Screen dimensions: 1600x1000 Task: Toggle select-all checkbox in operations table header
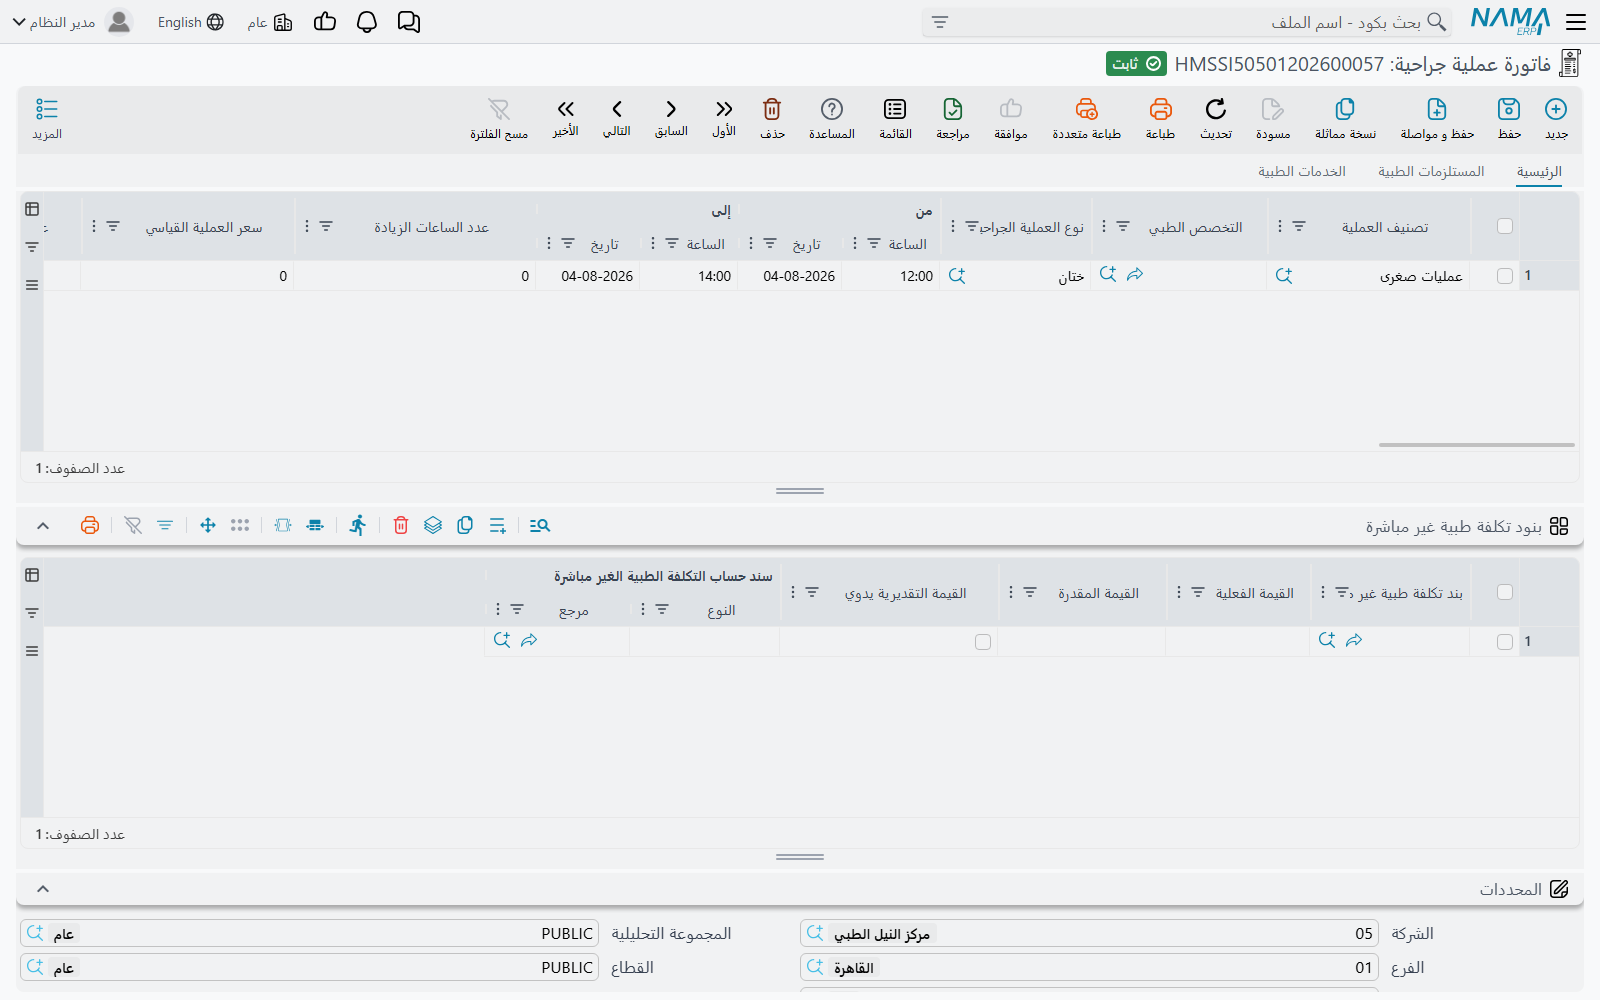[x=1505, y=226]
